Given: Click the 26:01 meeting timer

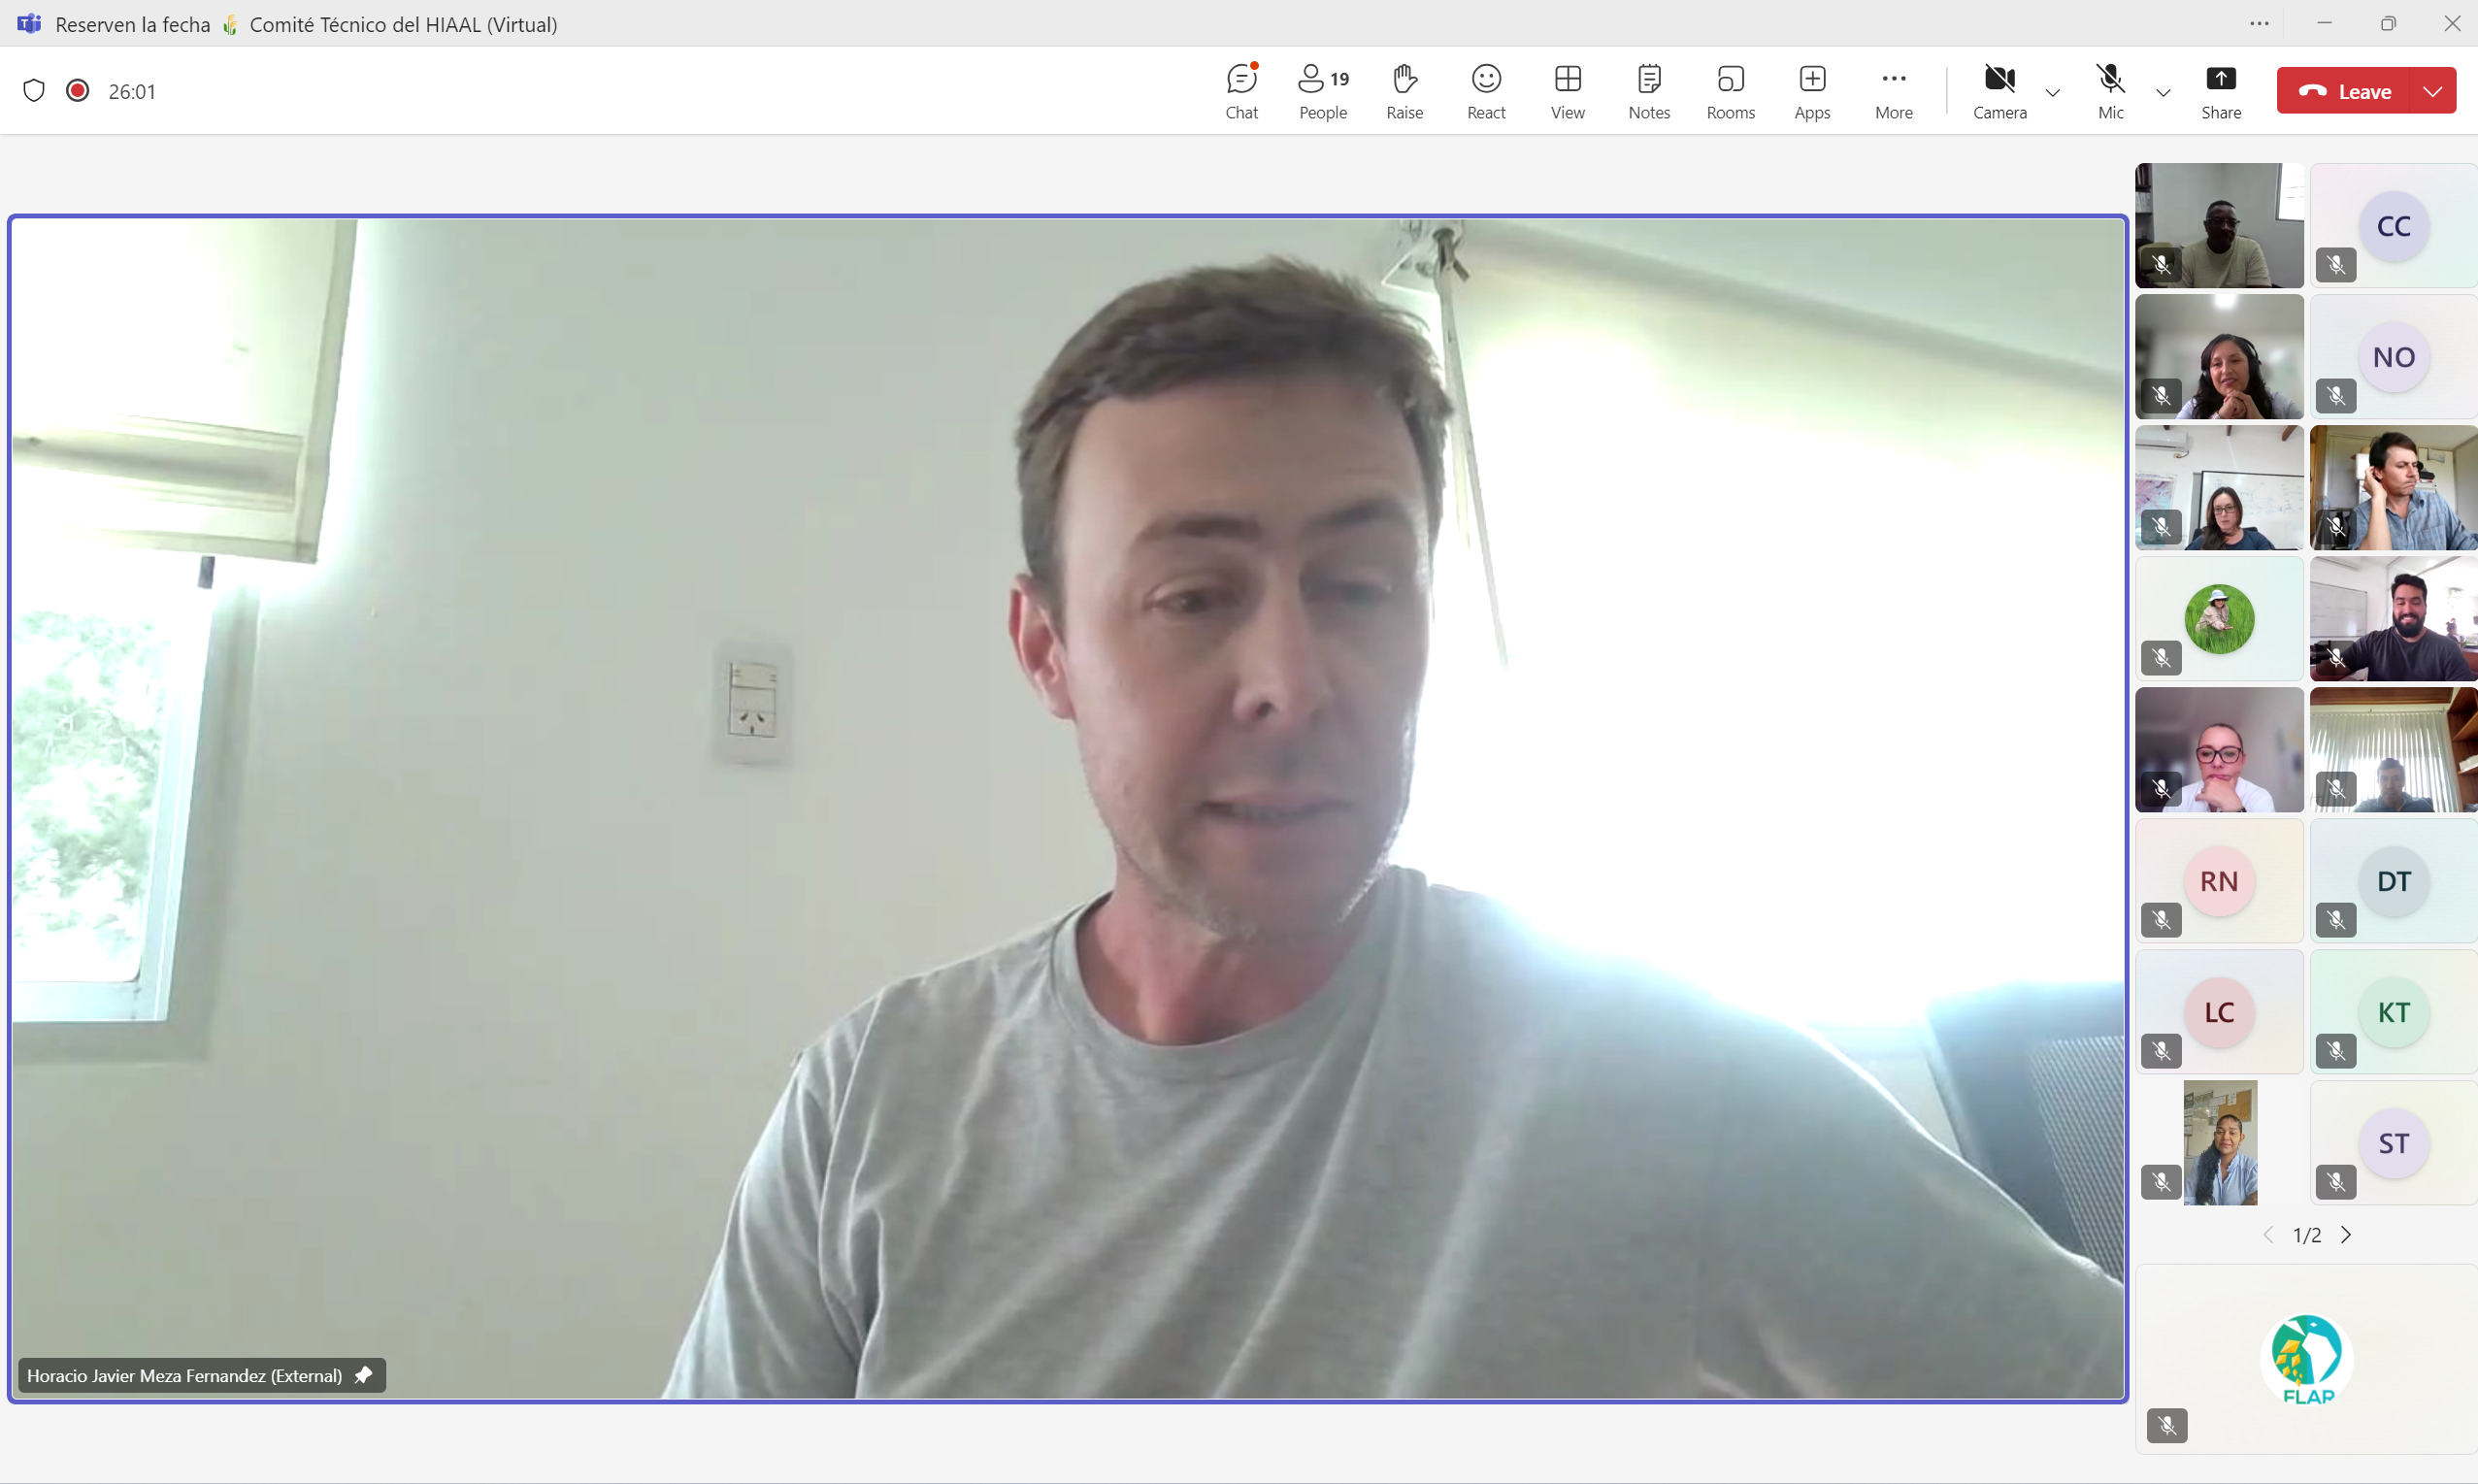Looking at the screenshot, I should [132, 92].
